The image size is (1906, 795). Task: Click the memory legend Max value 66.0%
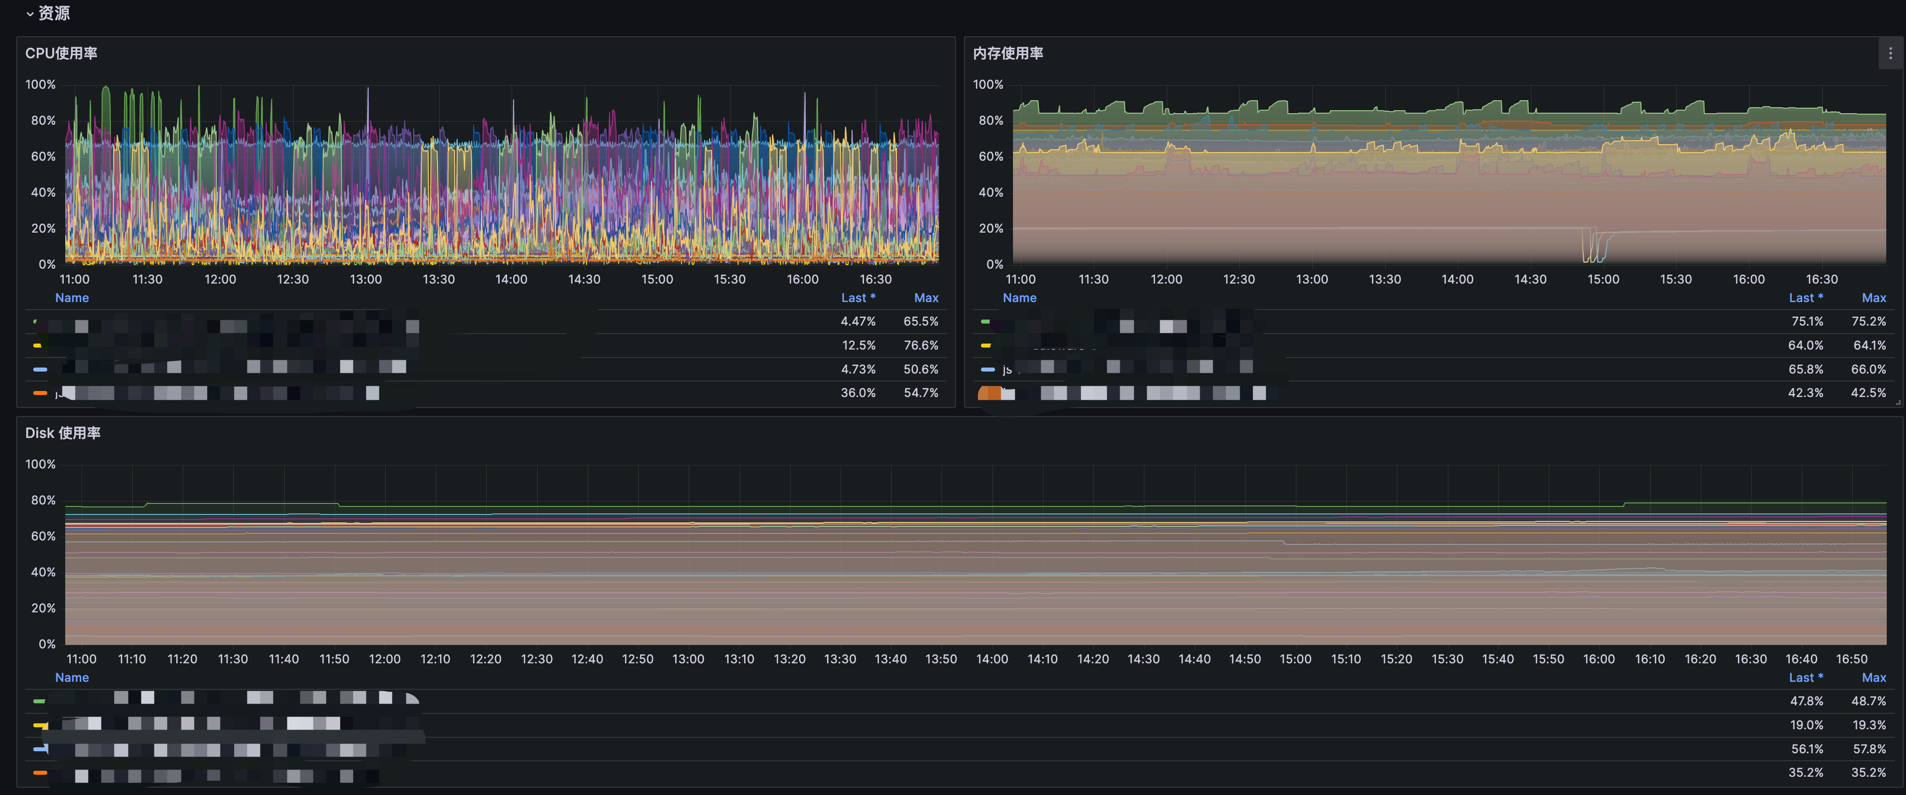click(1869, 370)
